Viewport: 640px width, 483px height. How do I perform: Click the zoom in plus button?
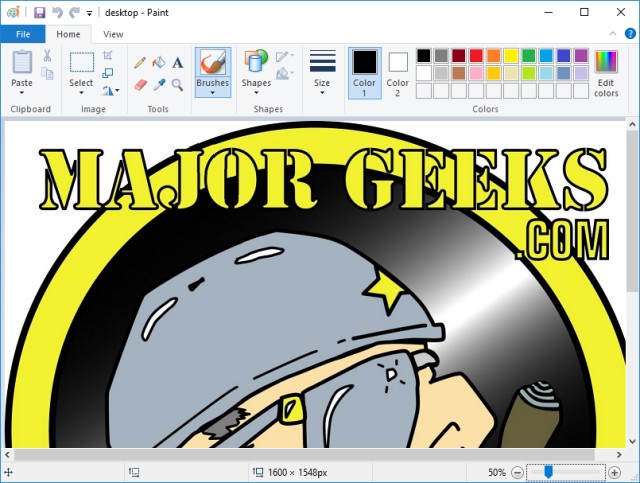point(614,473)
